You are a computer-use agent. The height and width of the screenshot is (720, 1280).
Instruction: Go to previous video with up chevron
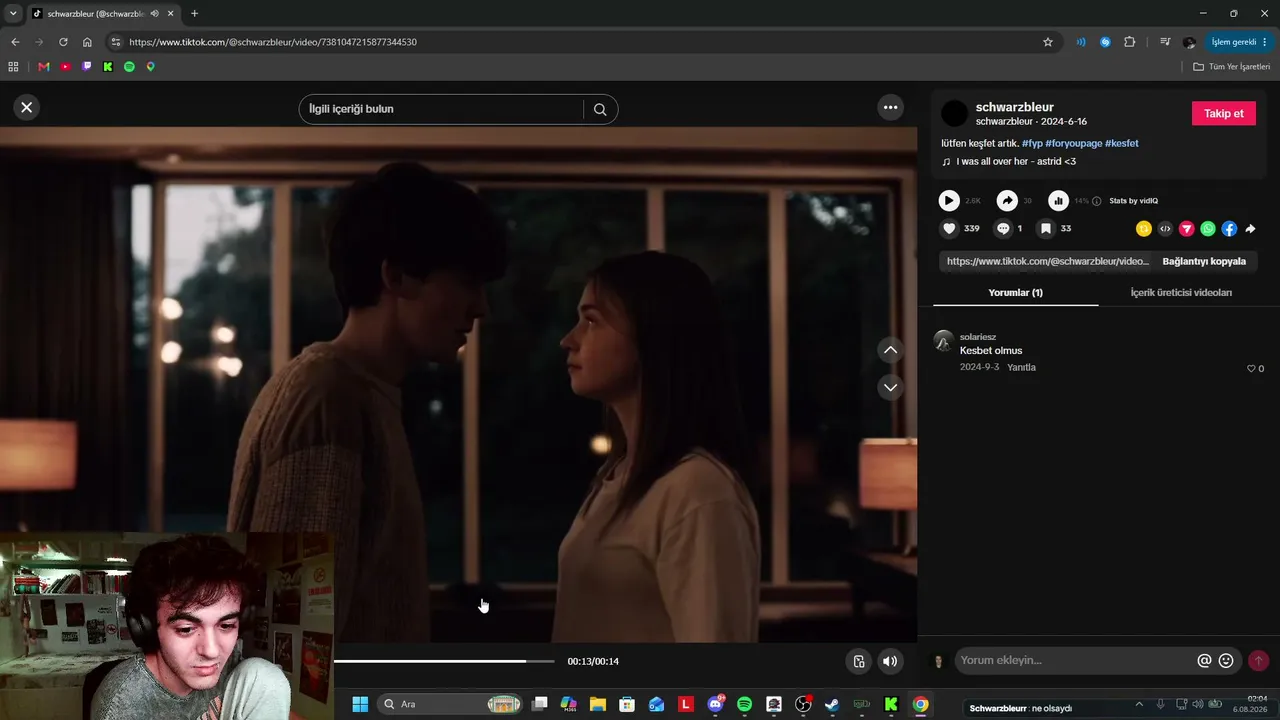(890, 350)
